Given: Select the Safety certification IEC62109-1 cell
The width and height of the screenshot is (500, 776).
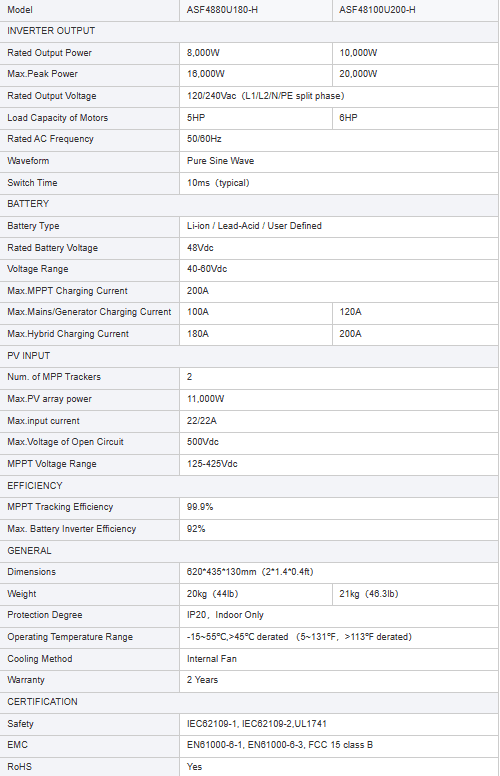Looking at the screenshot, I should click(339, 724).
